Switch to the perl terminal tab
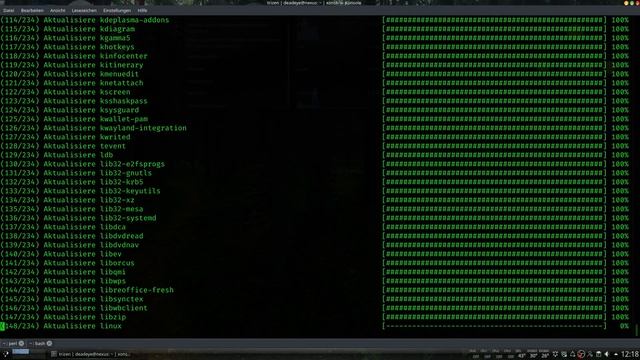 (x=12, y=344)
